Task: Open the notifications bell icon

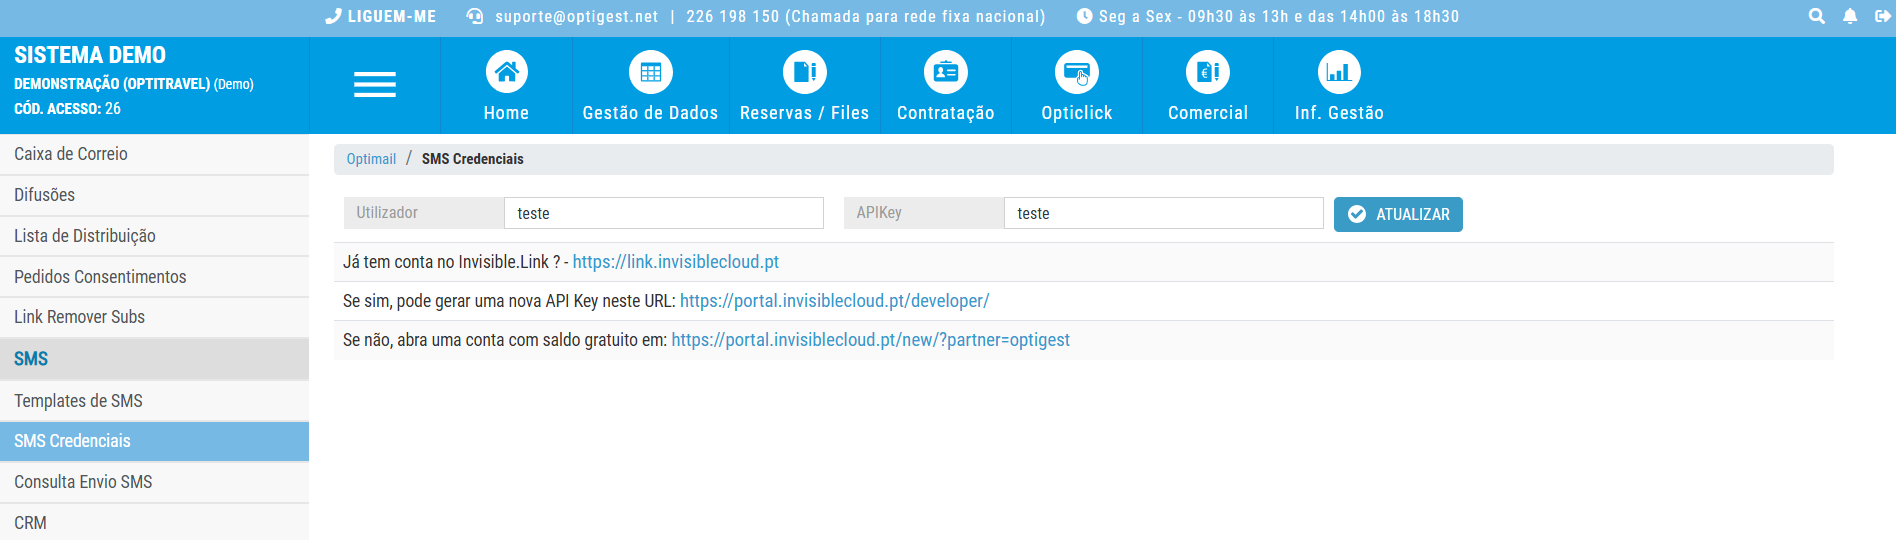Action: click(1850, 16)
